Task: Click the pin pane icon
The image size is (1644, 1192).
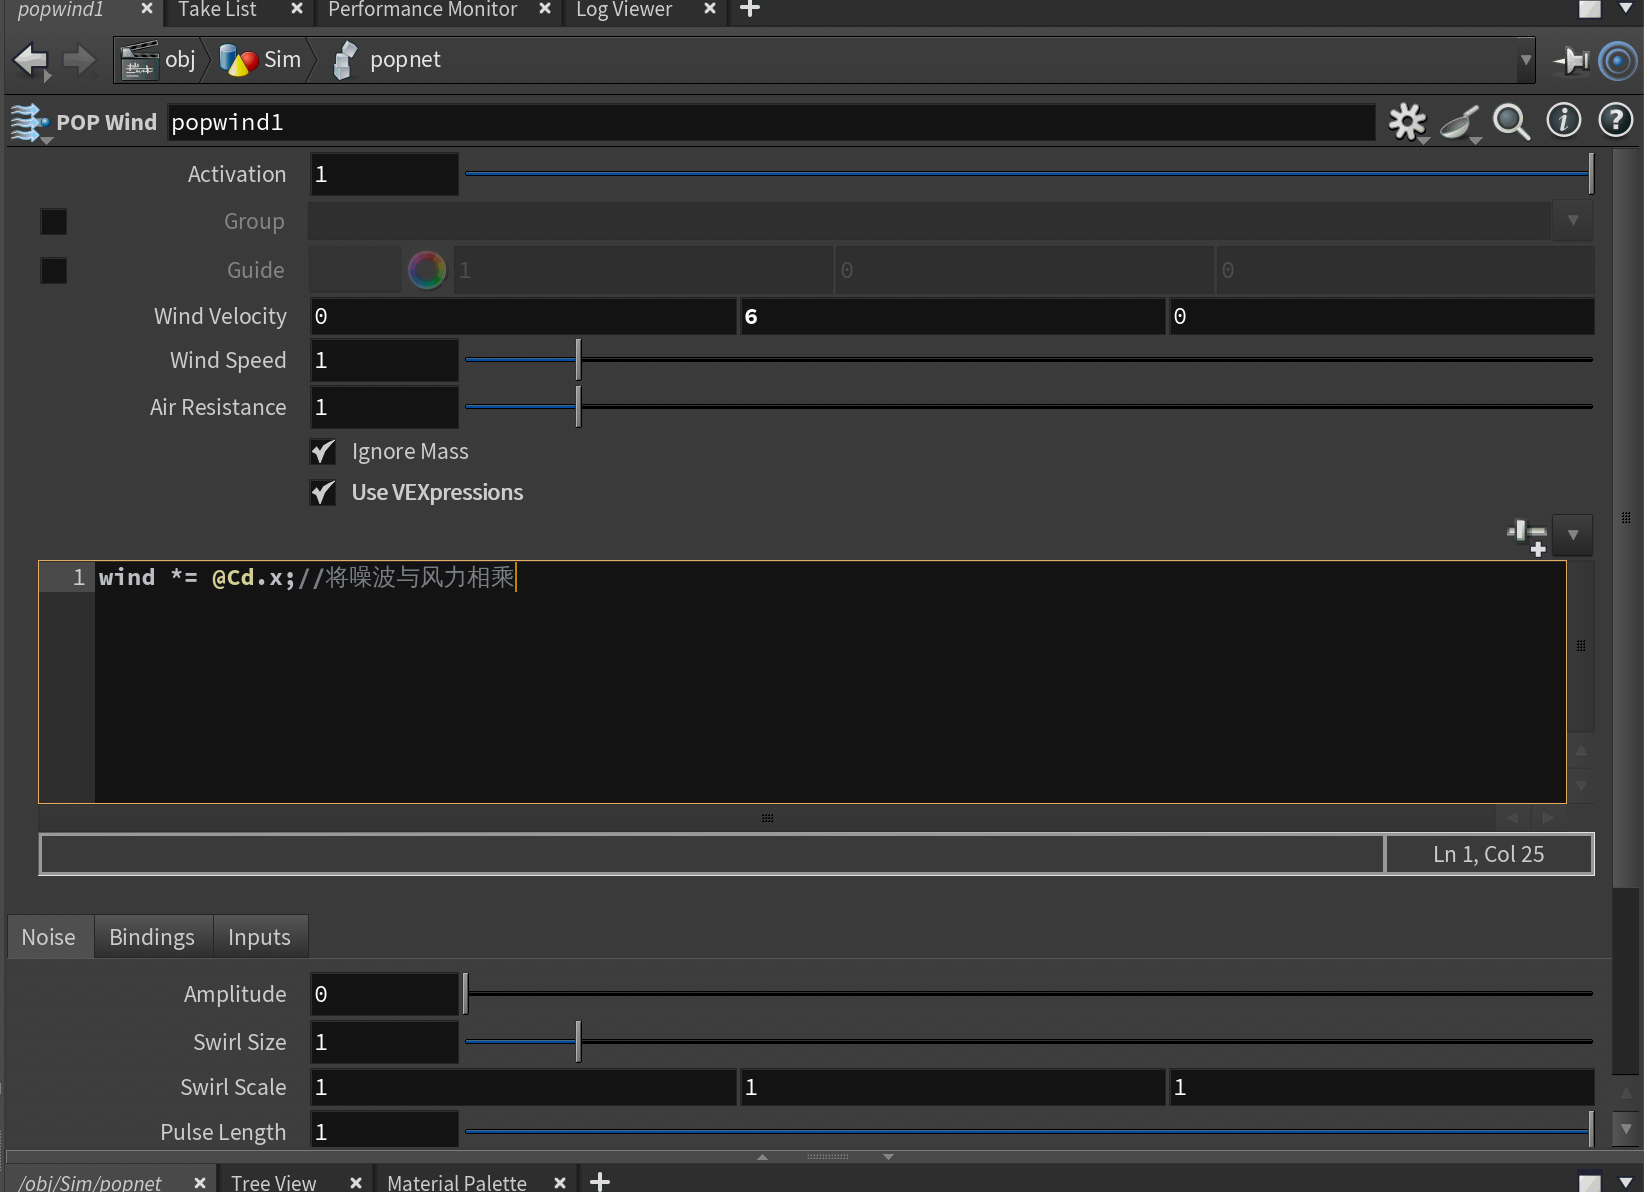Action: (x=1571, y=61)
